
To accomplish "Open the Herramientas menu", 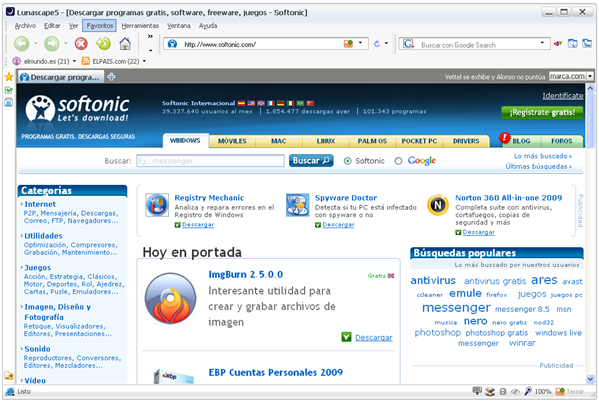I will (x=140, y=26).
